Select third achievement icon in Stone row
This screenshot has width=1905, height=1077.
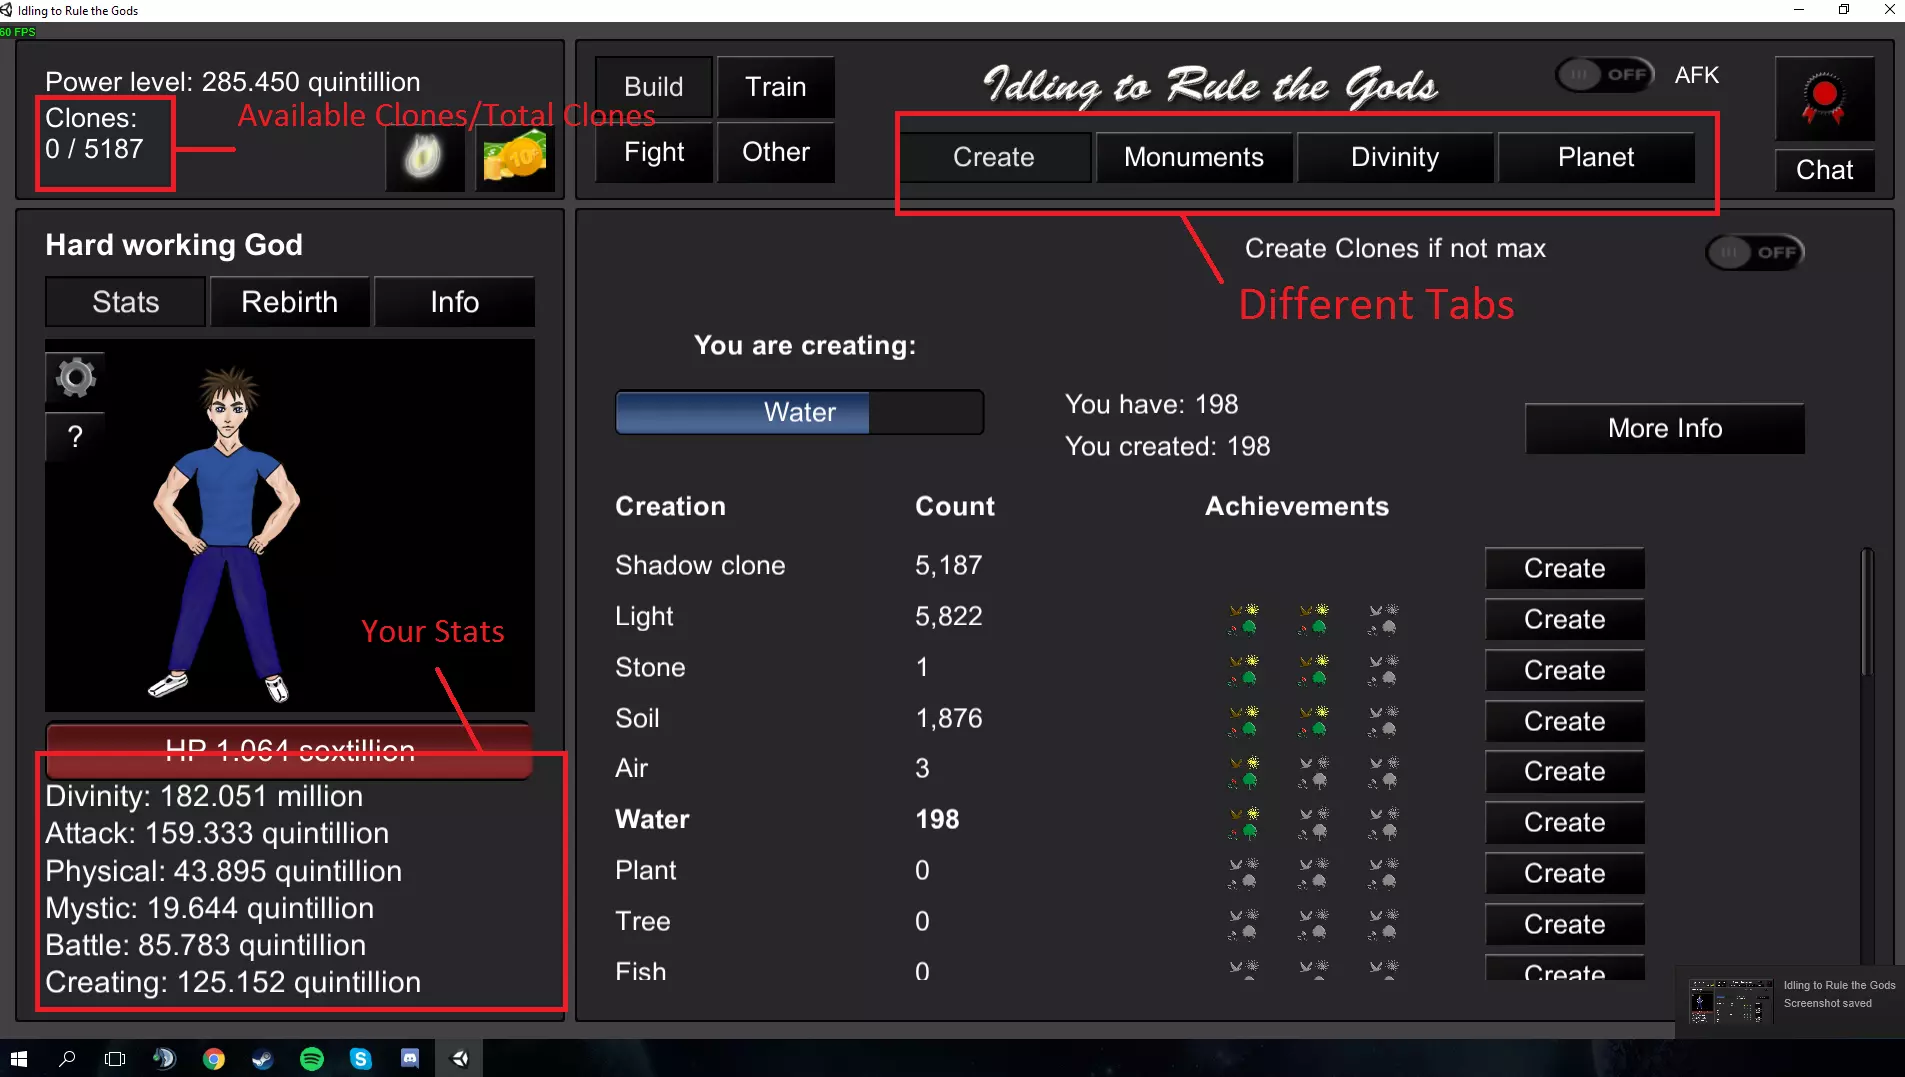tap(1384, 670)
